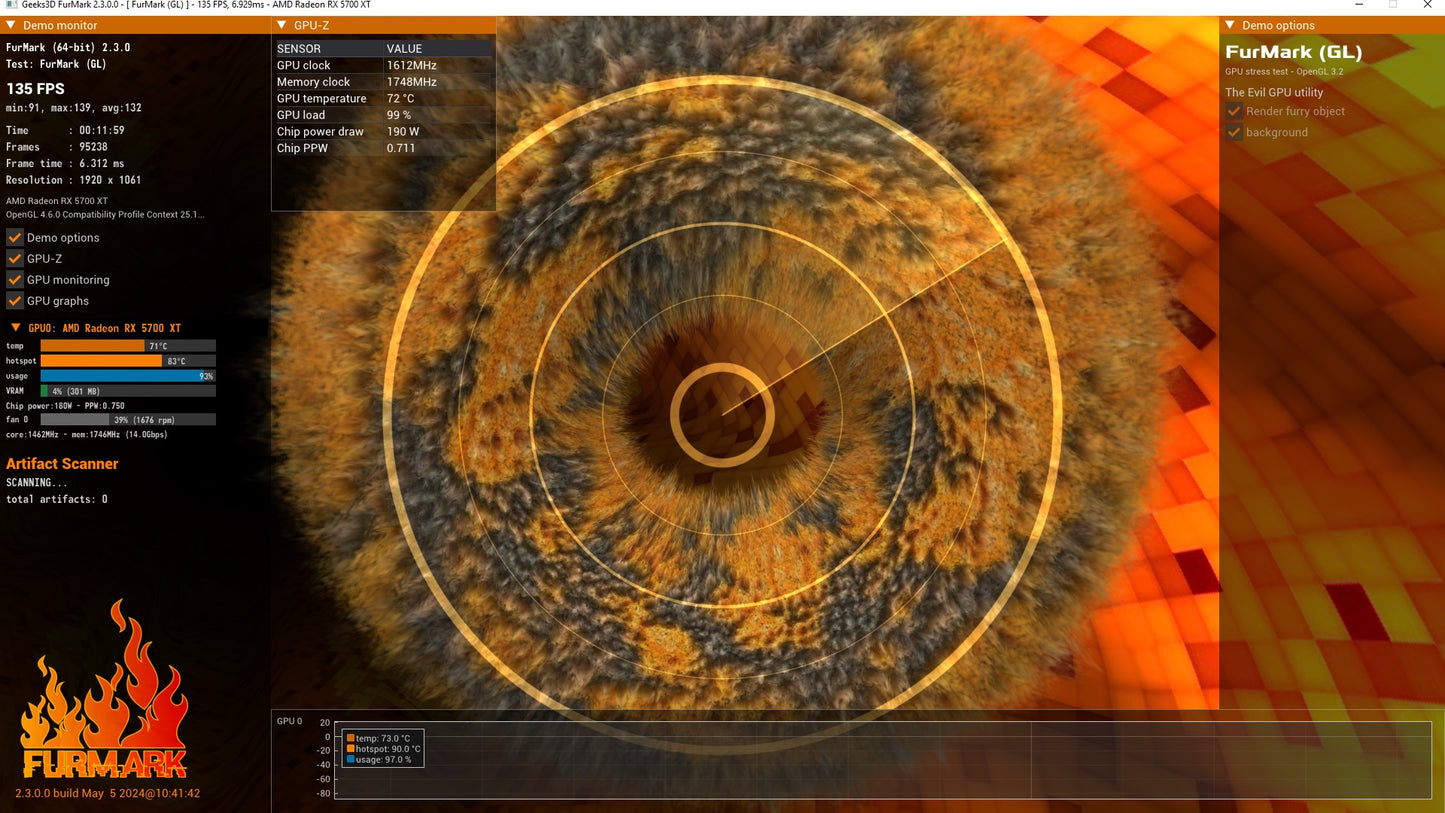
Task: Click the fan 0 39% (1676 rpm) bar
Action: click(x=128, y=420)
